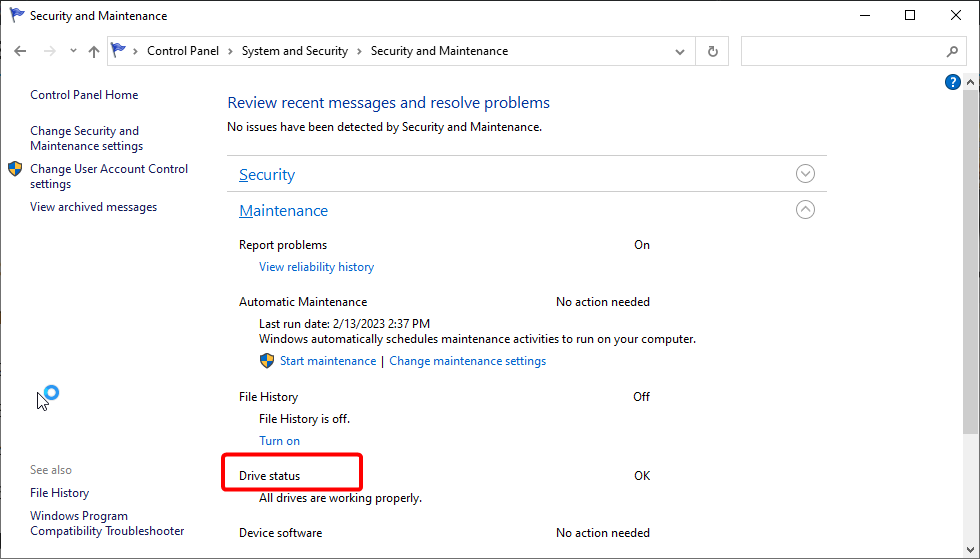Minimize the Security and Maintenance window
This screenshot has height=559, width=980.
(x=865, y=16)
